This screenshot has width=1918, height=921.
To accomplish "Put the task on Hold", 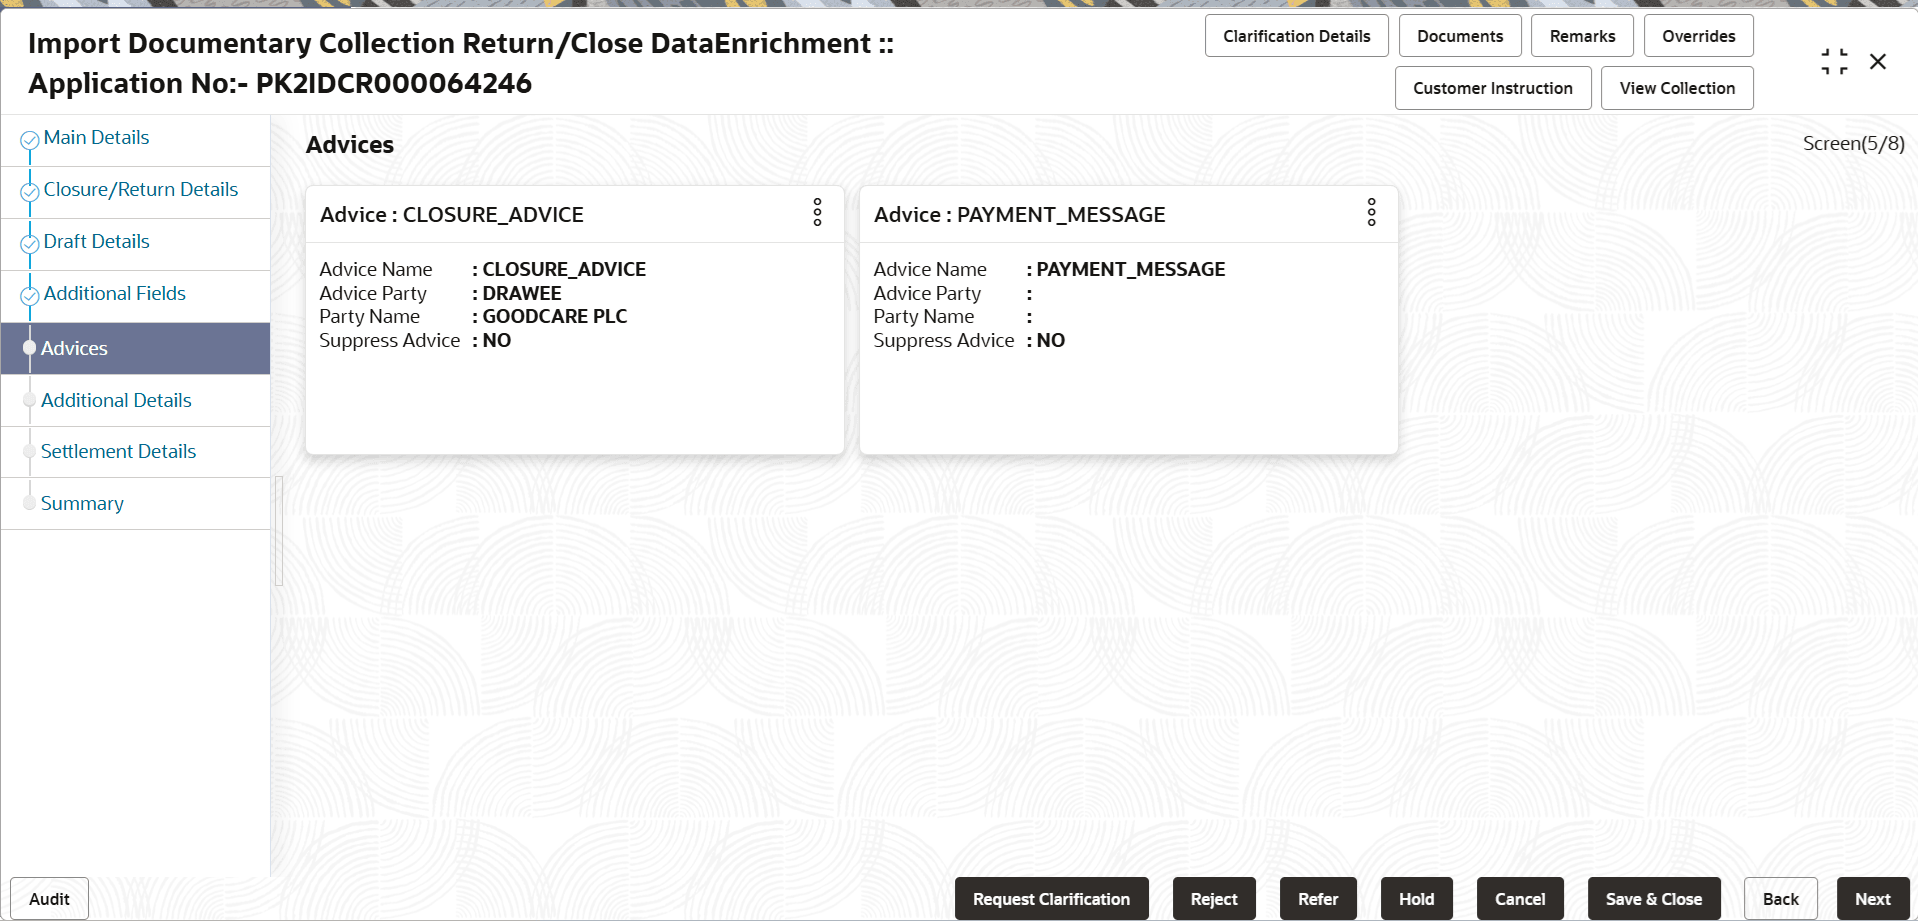I will (1416, 899).
